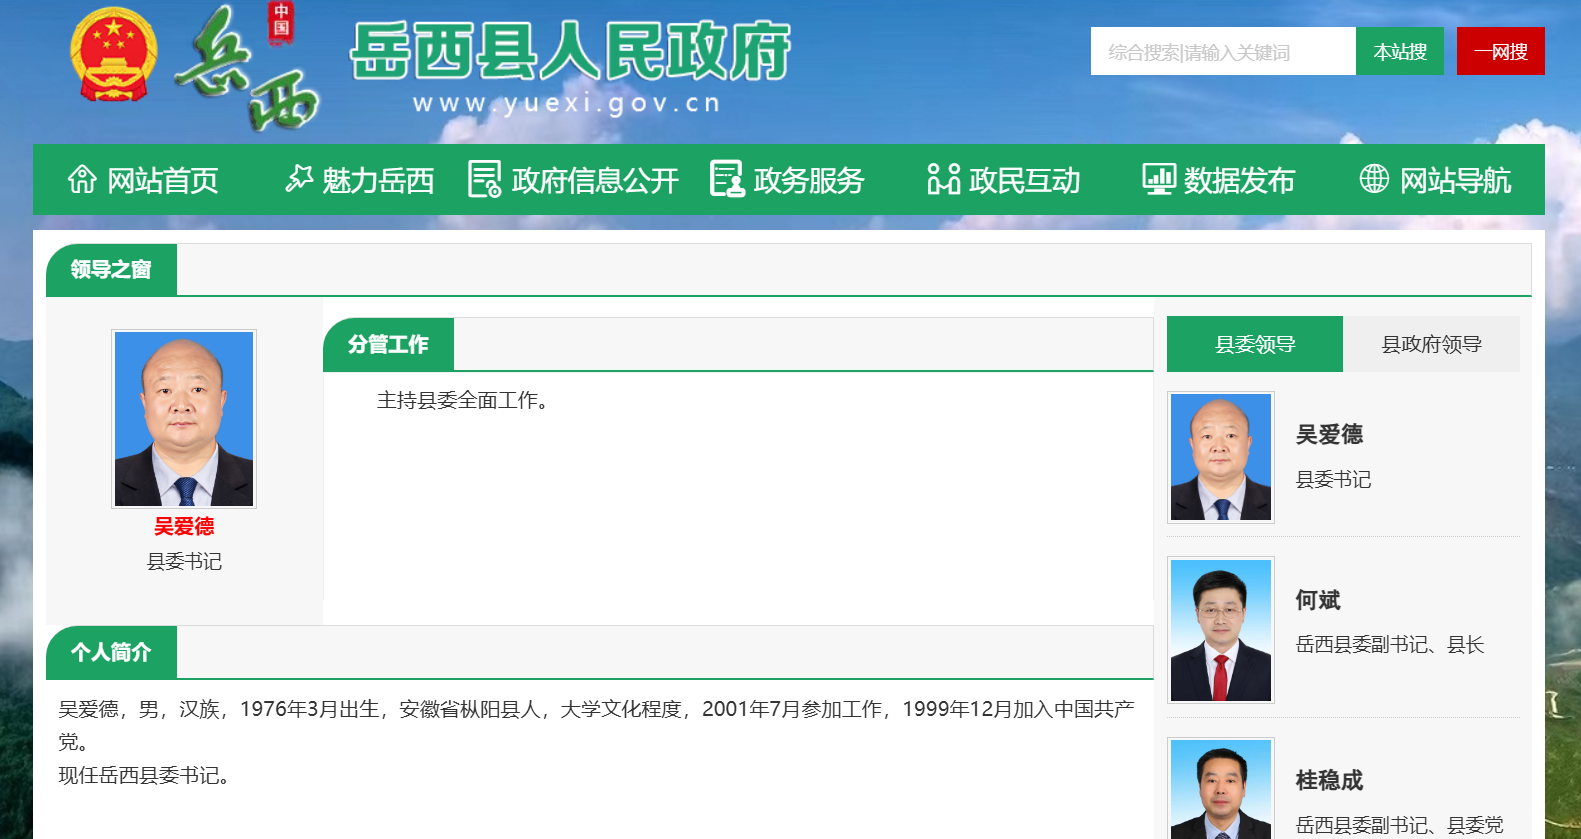Click 何斌's portrait thumbnail

point(1221,630)
